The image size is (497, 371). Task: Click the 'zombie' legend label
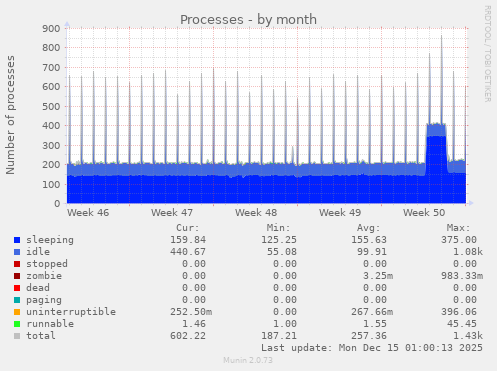tap(44, 276)
